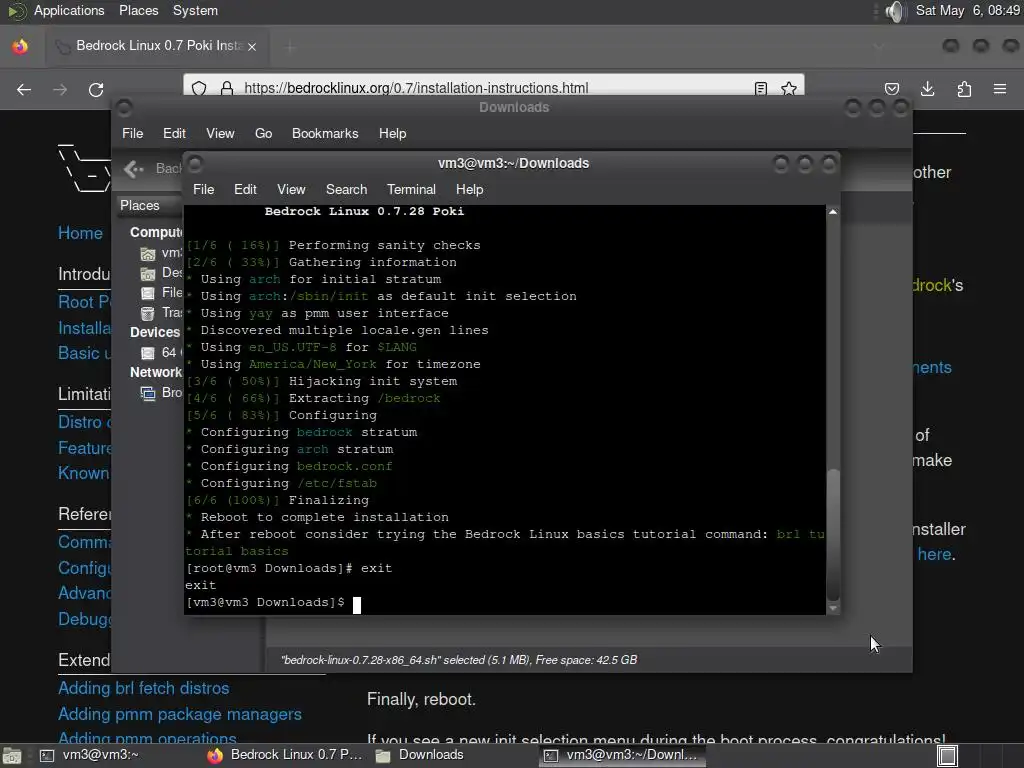Click the bedrocklinux.org URL address field
The image size is (1024, 768).
point(416,88)
